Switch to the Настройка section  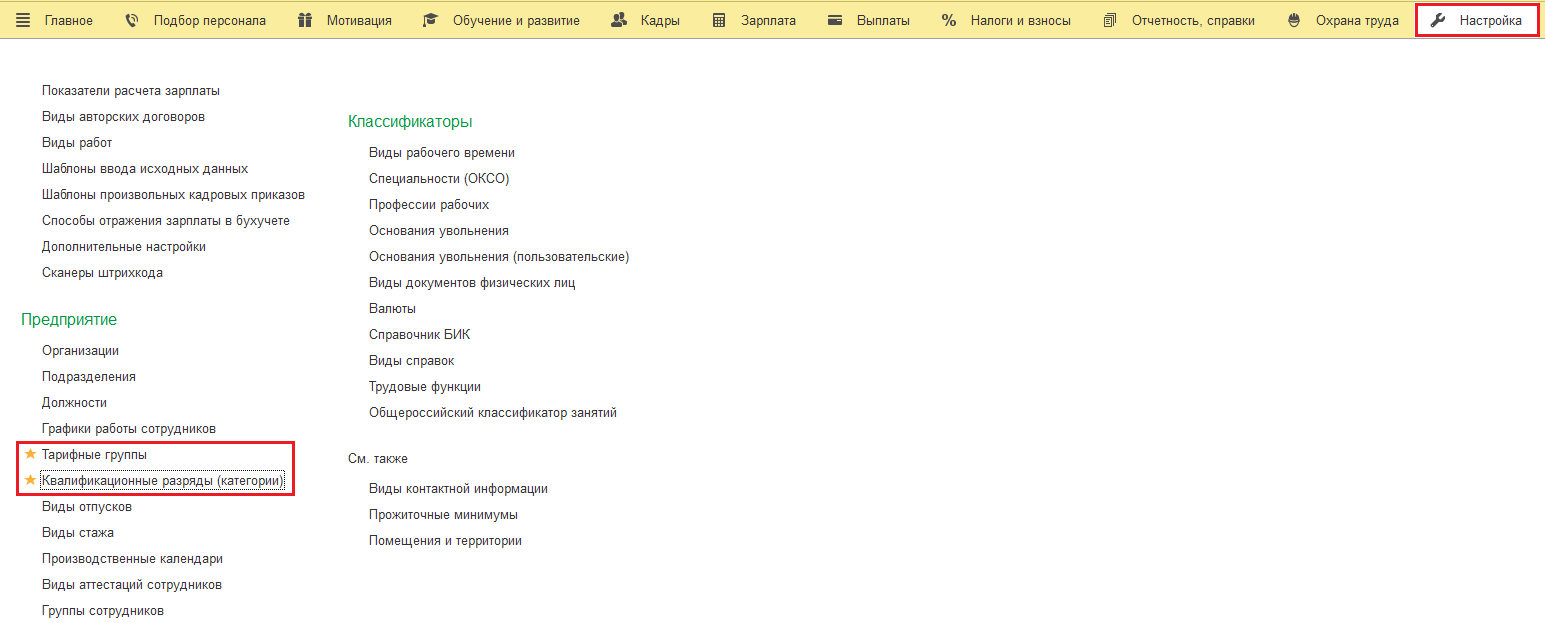click(x=1489, y=20)
